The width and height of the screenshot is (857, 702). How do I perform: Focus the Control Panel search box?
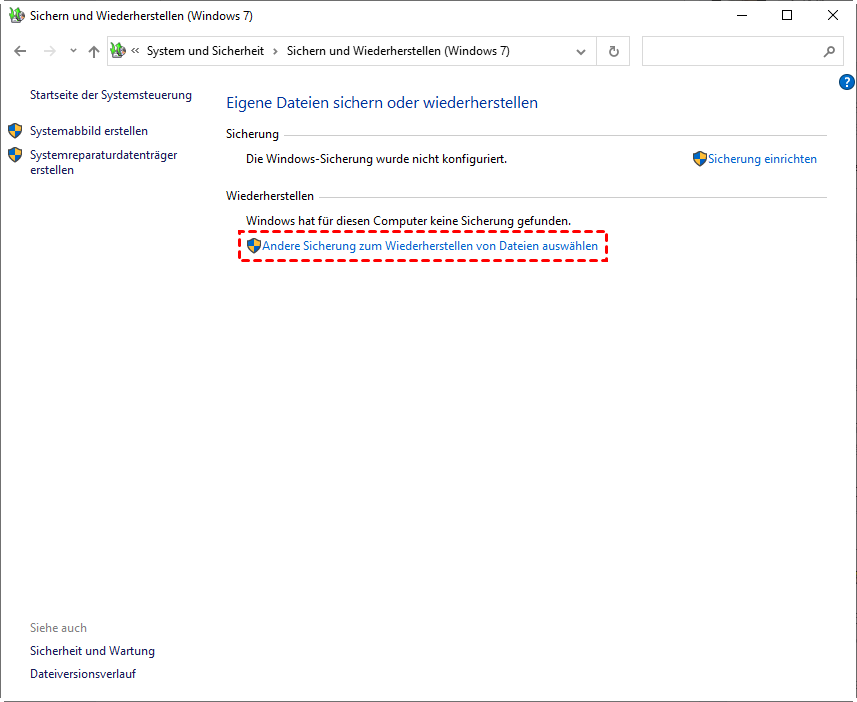click(742, 51)
